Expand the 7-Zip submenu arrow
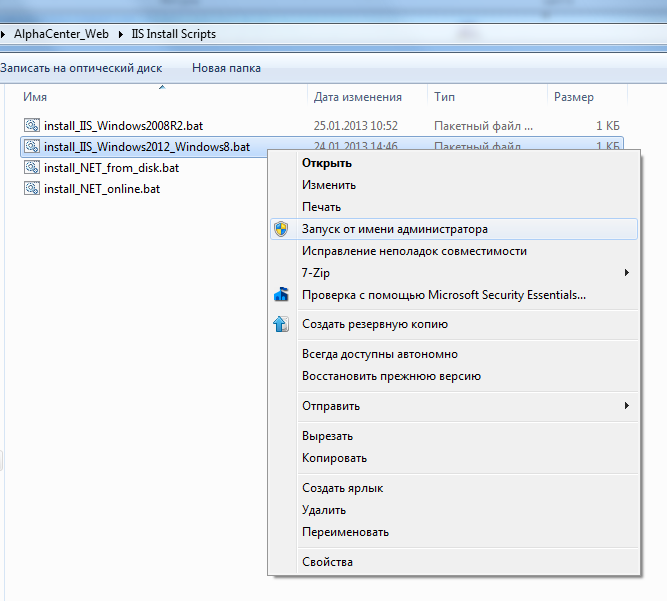667x601 pixels. (627, 273)
